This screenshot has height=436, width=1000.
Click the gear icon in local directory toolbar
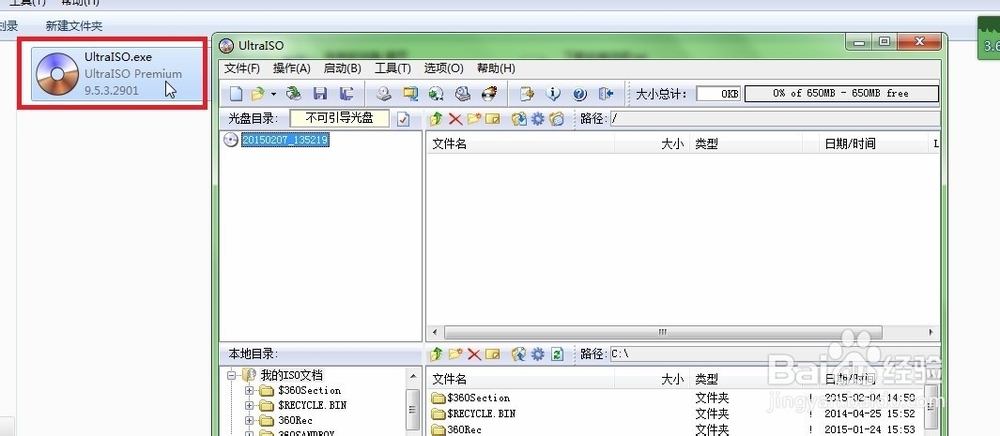click(x=538, y=354)
